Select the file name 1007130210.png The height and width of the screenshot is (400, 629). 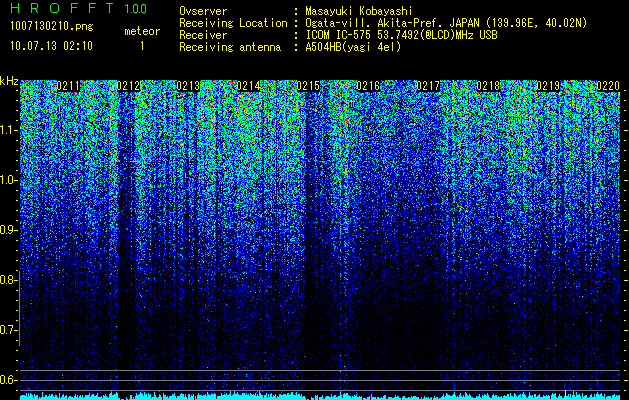click(52, 26)
